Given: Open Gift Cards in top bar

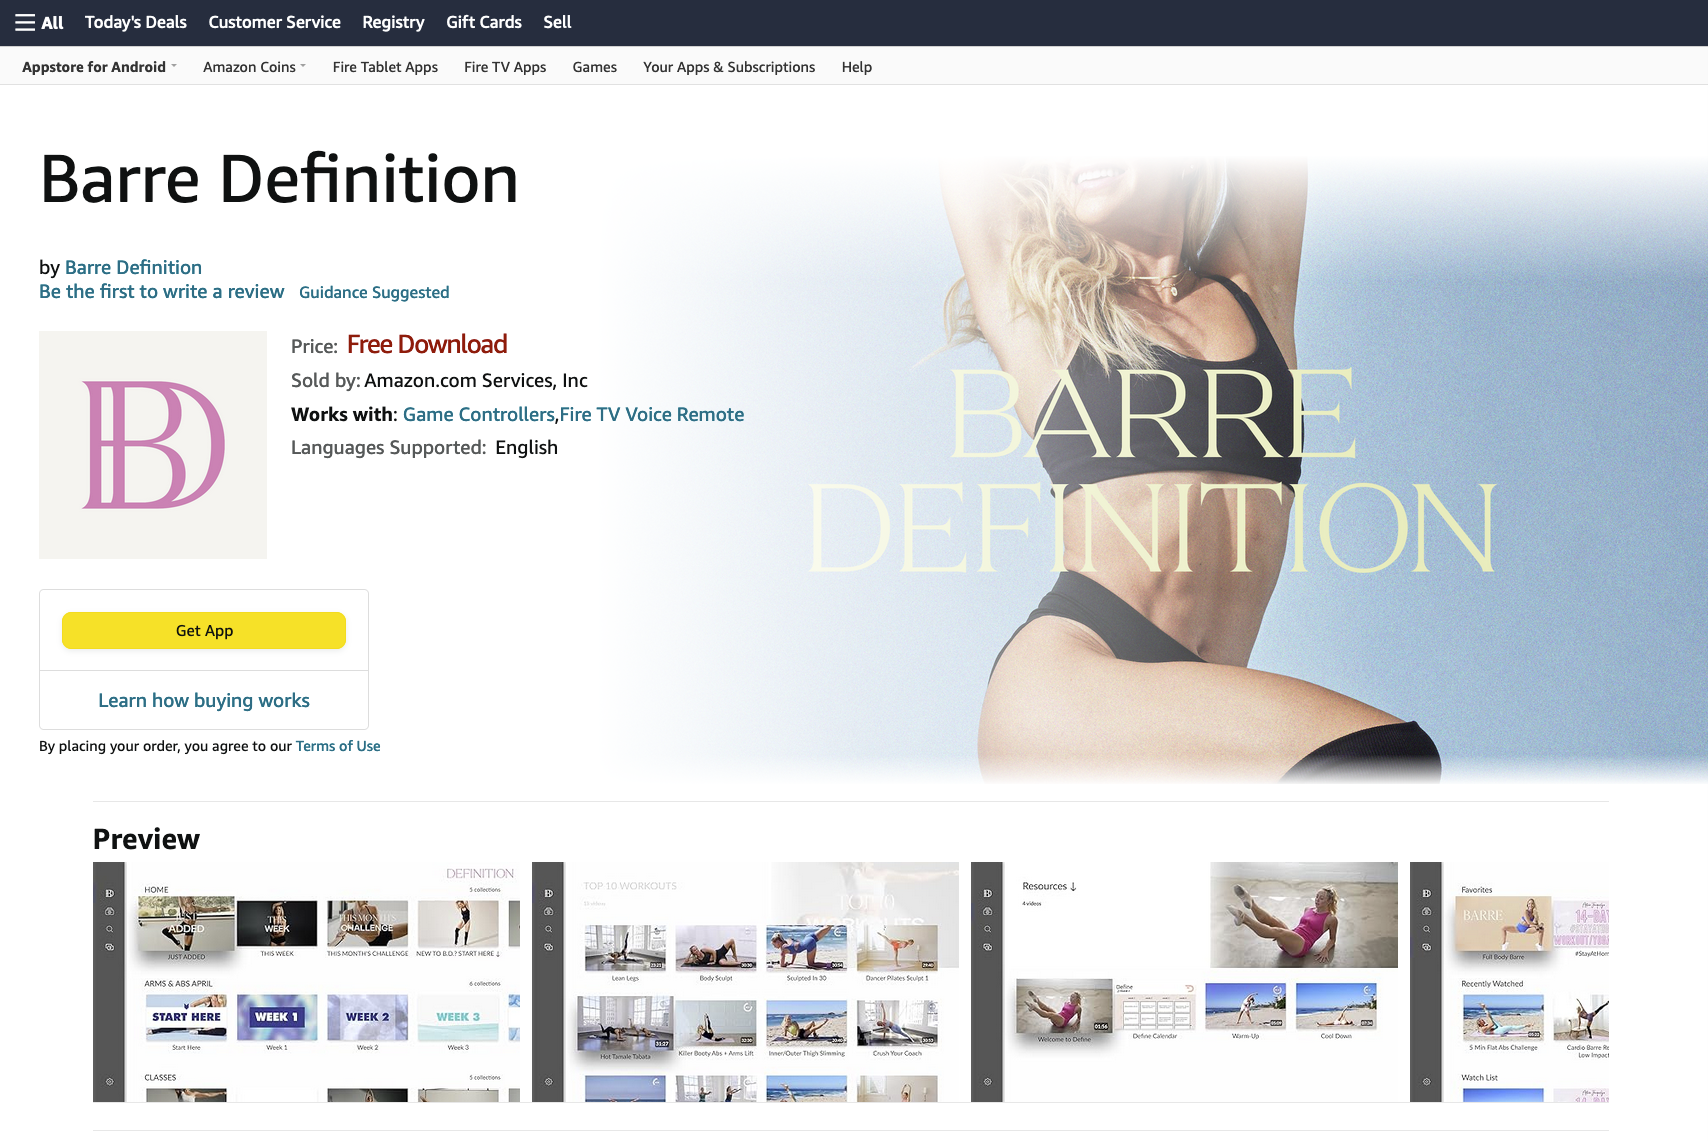Looking at the screenshot, I should pyautogui.click(x=484, y=22).
